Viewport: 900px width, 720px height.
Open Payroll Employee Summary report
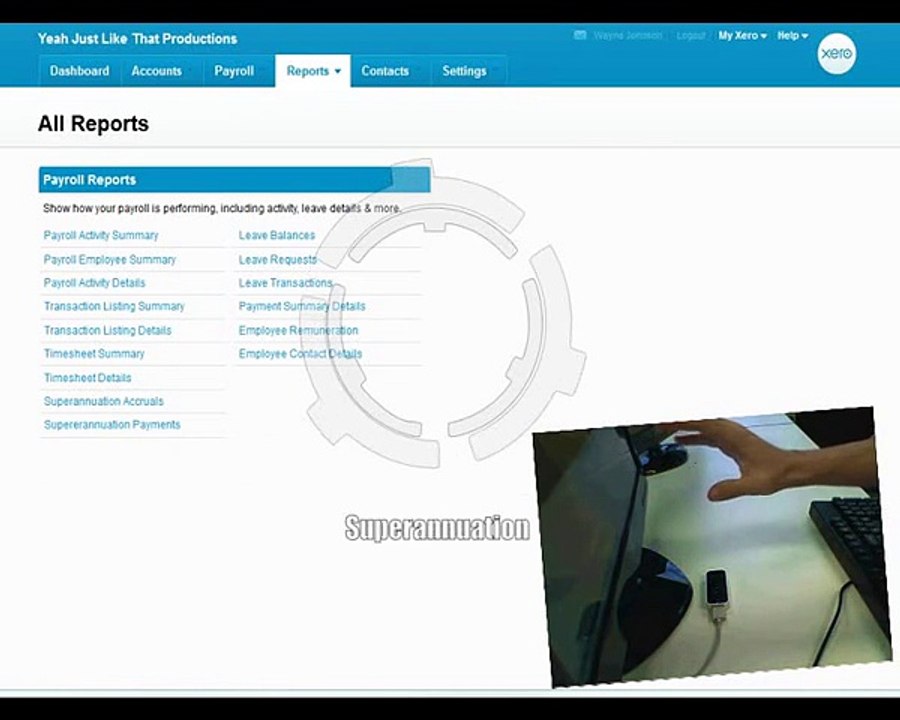[x=110, y=260]
